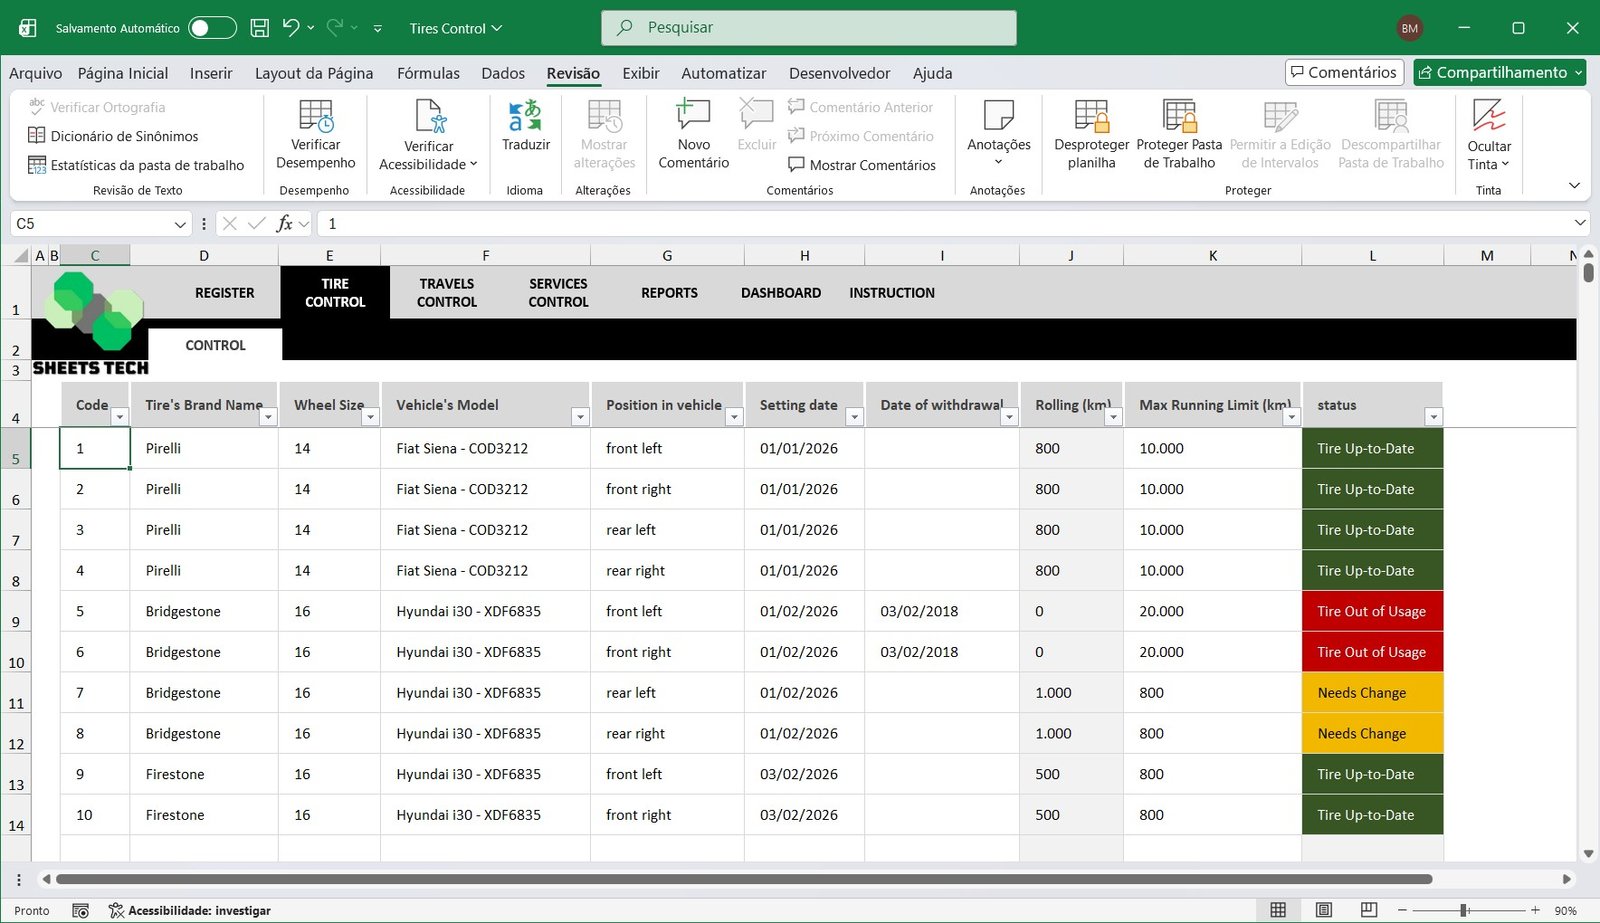
Task: Open the Fórmulas ribbon tab
Action: pyautogui.click(x=428, y=73)
